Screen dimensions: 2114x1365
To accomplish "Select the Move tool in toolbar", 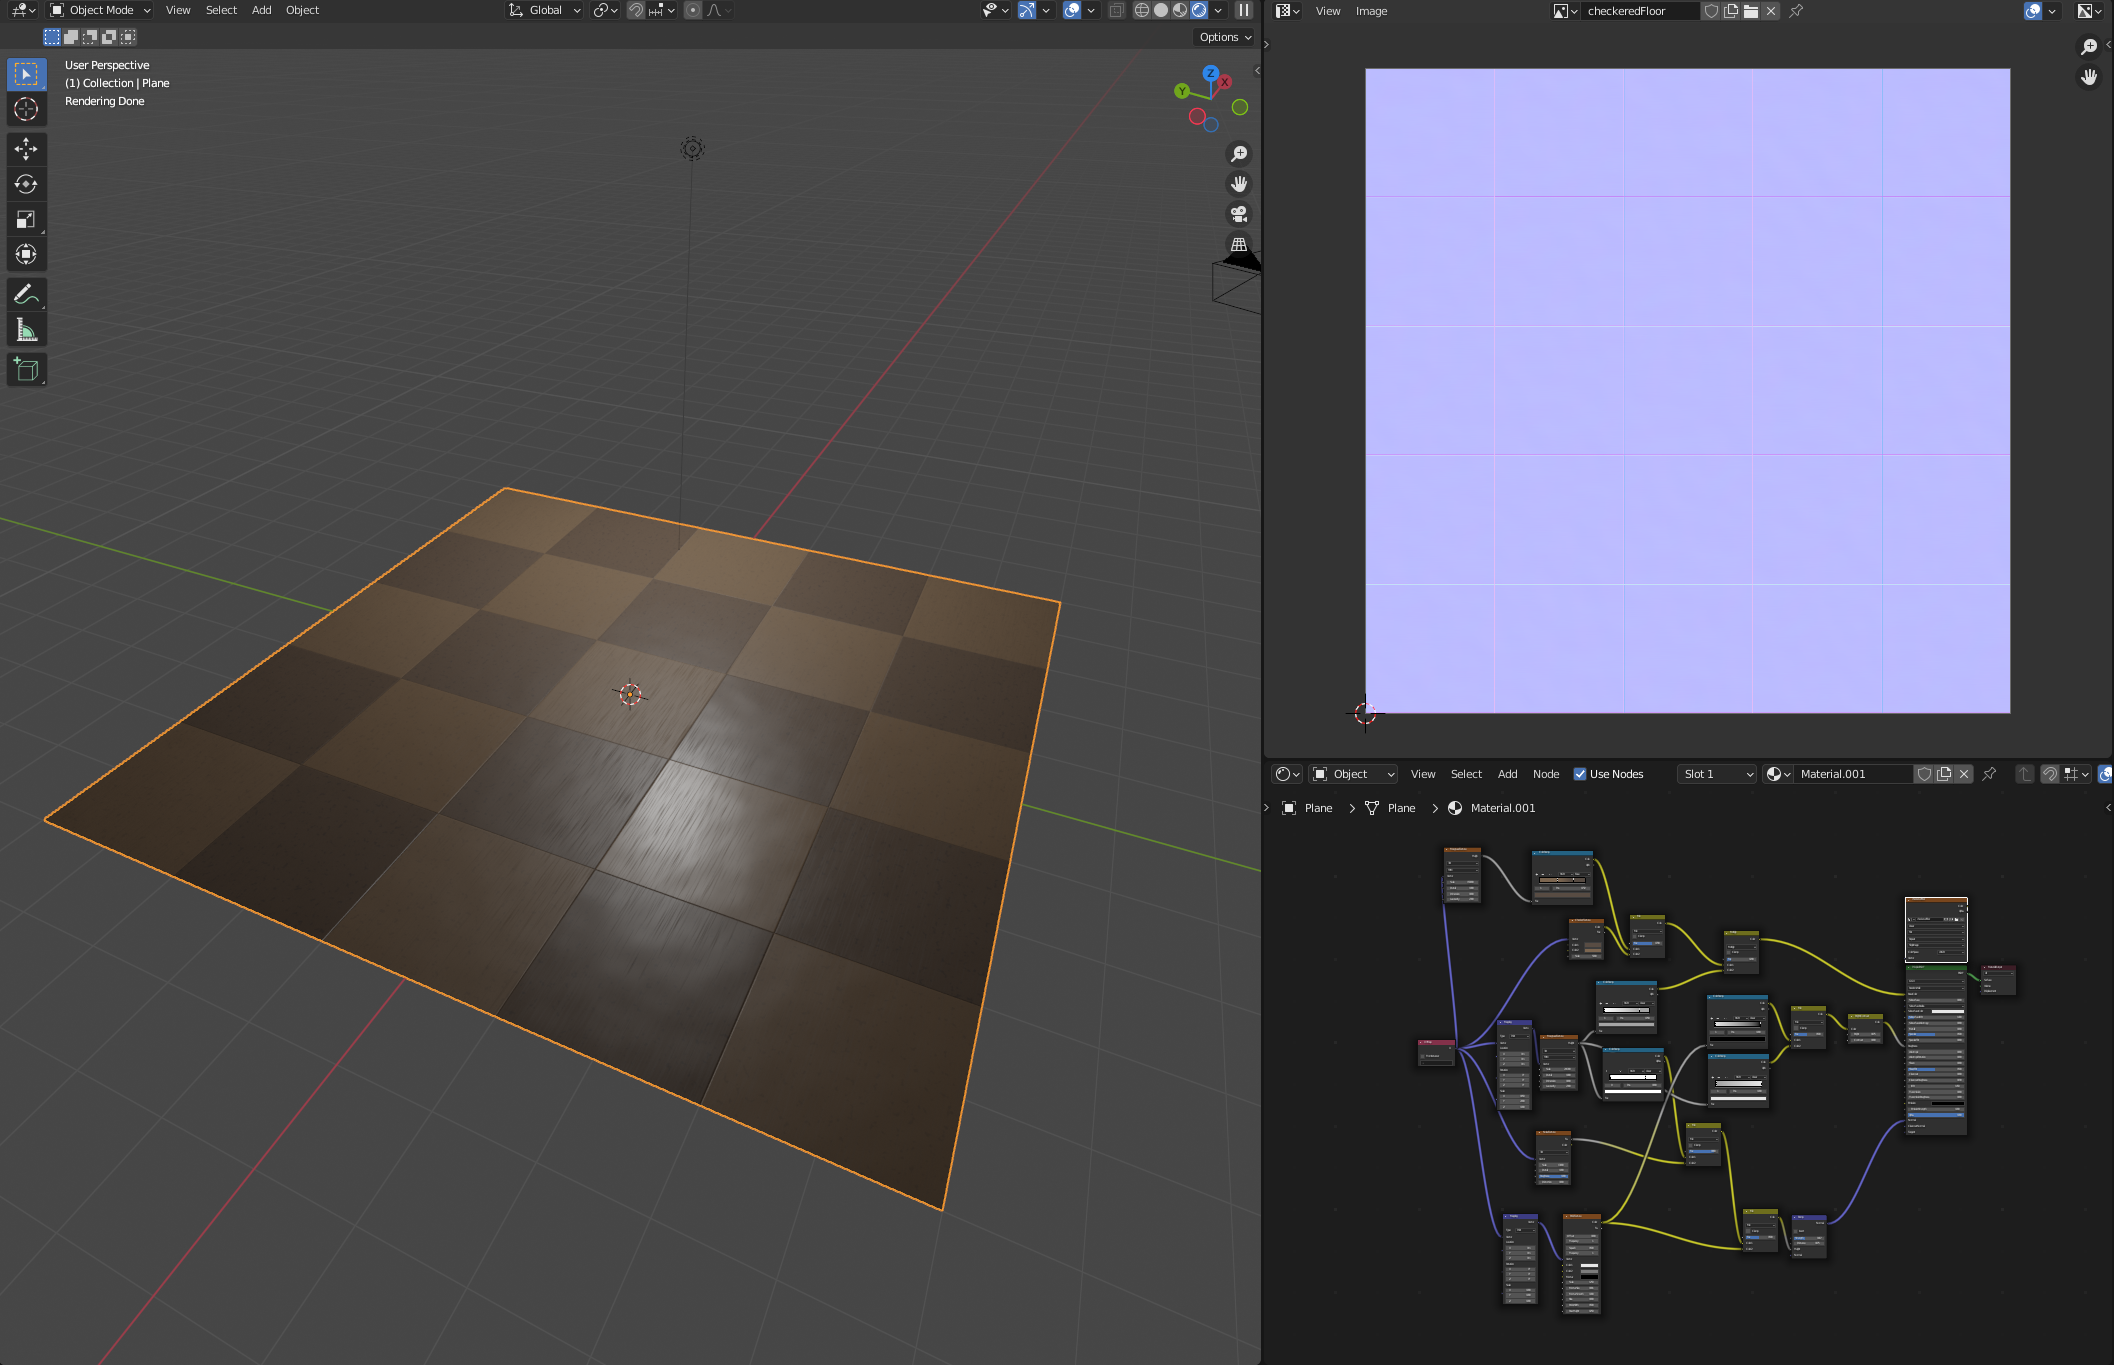I will point(26,149).
